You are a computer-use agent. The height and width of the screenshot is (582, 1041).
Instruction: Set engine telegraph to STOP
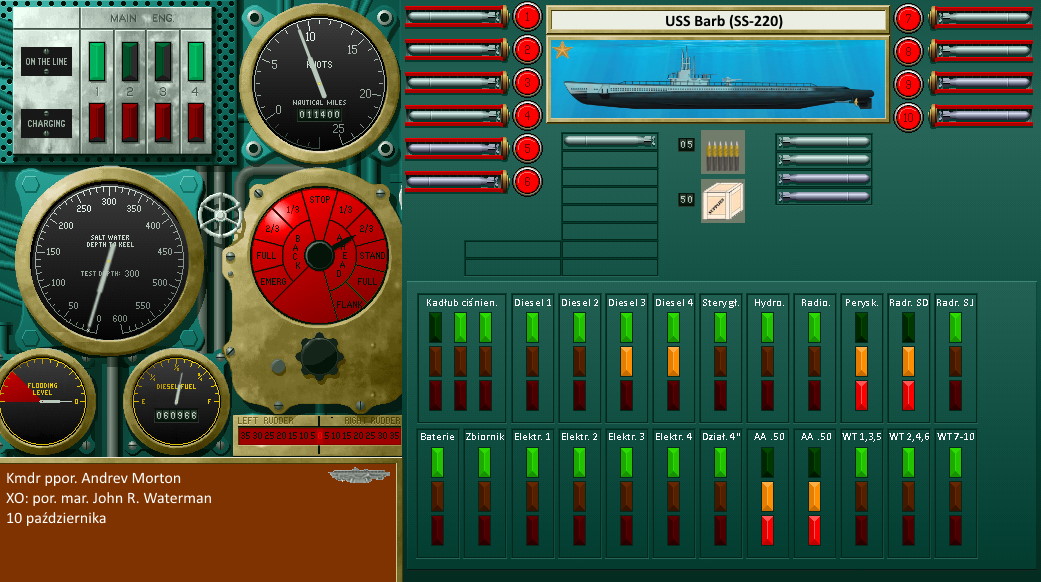click(320, 200)
